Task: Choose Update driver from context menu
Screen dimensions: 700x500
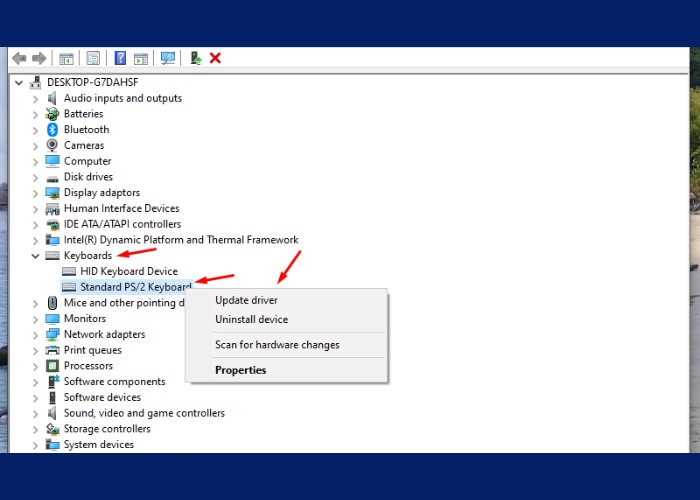Action: pyautogui.click(x=246, y=300)
